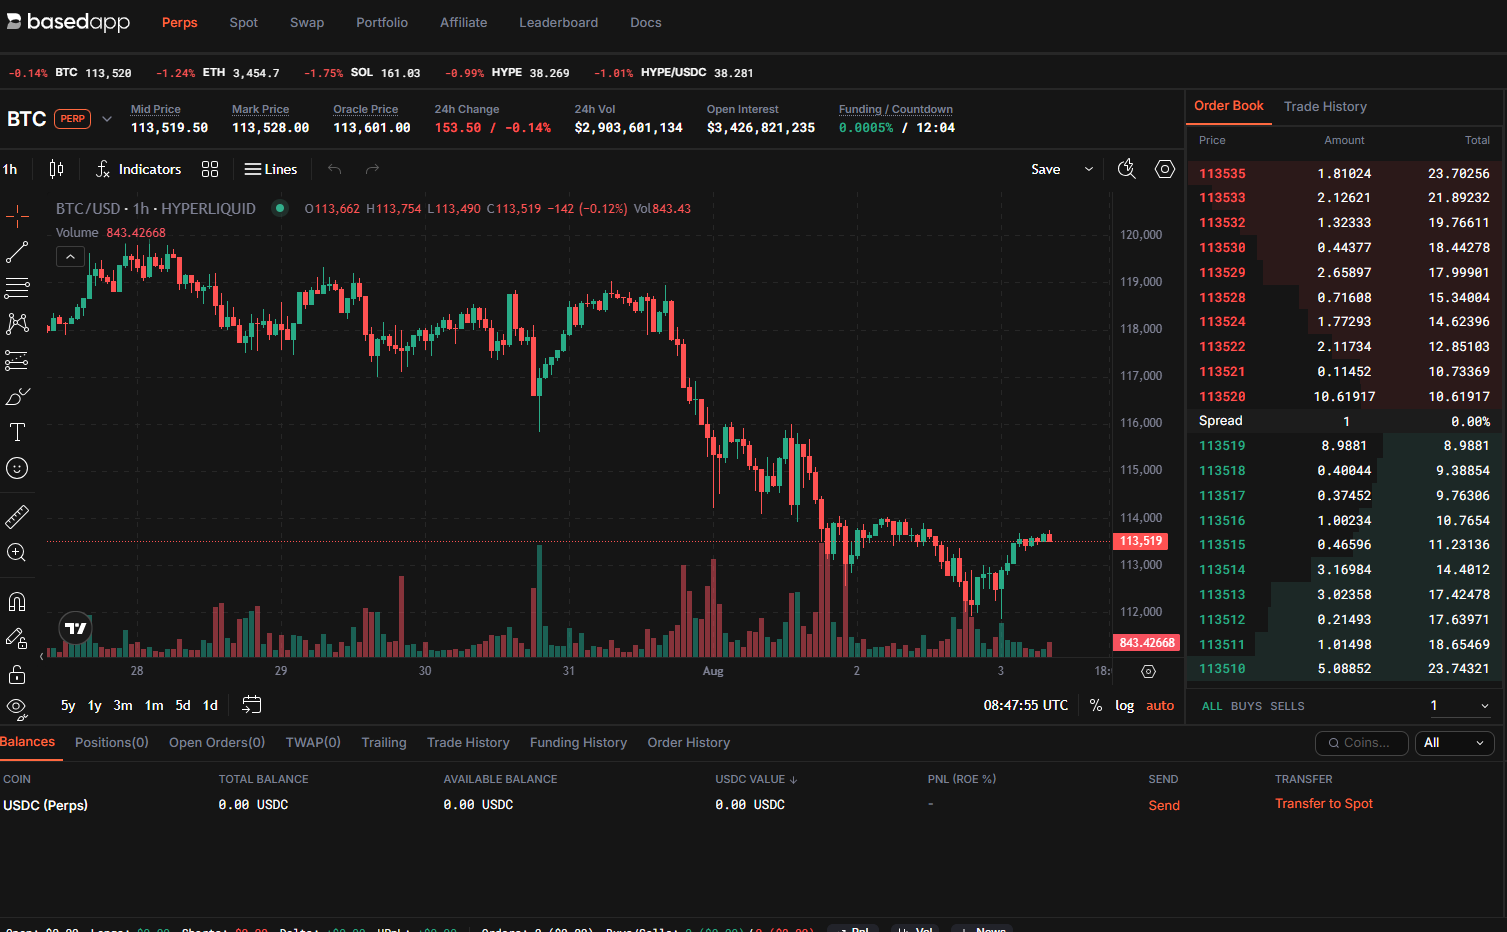The width and height of the screenshot is (1507, 932).
Task: Toggle stay in drawing mode
Action: click(x=17, y=638)
